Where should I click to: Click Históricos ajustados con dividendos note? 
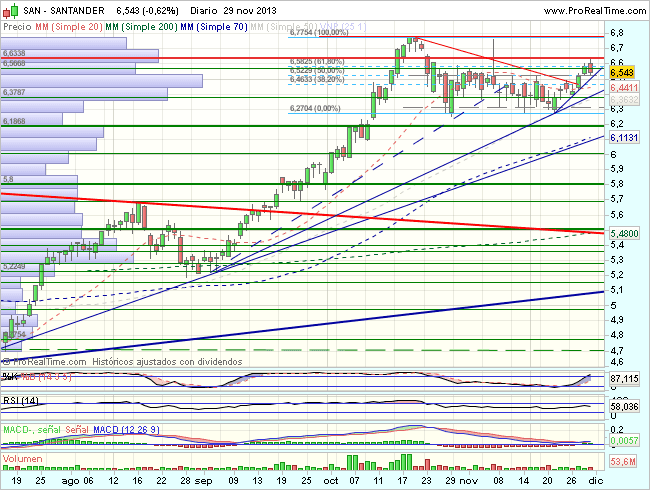point(167,361)
